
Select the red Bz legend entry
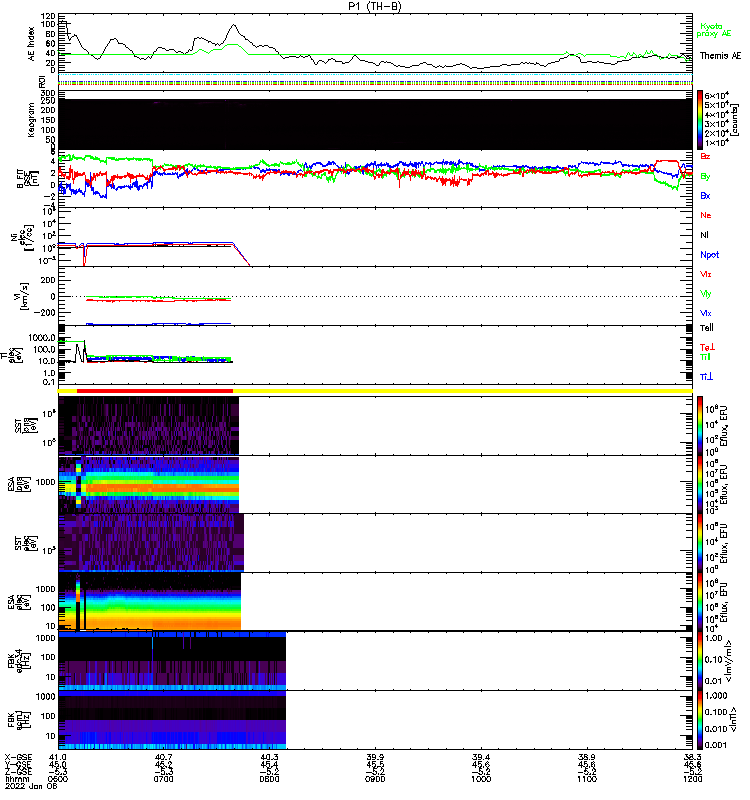[706, 157]
